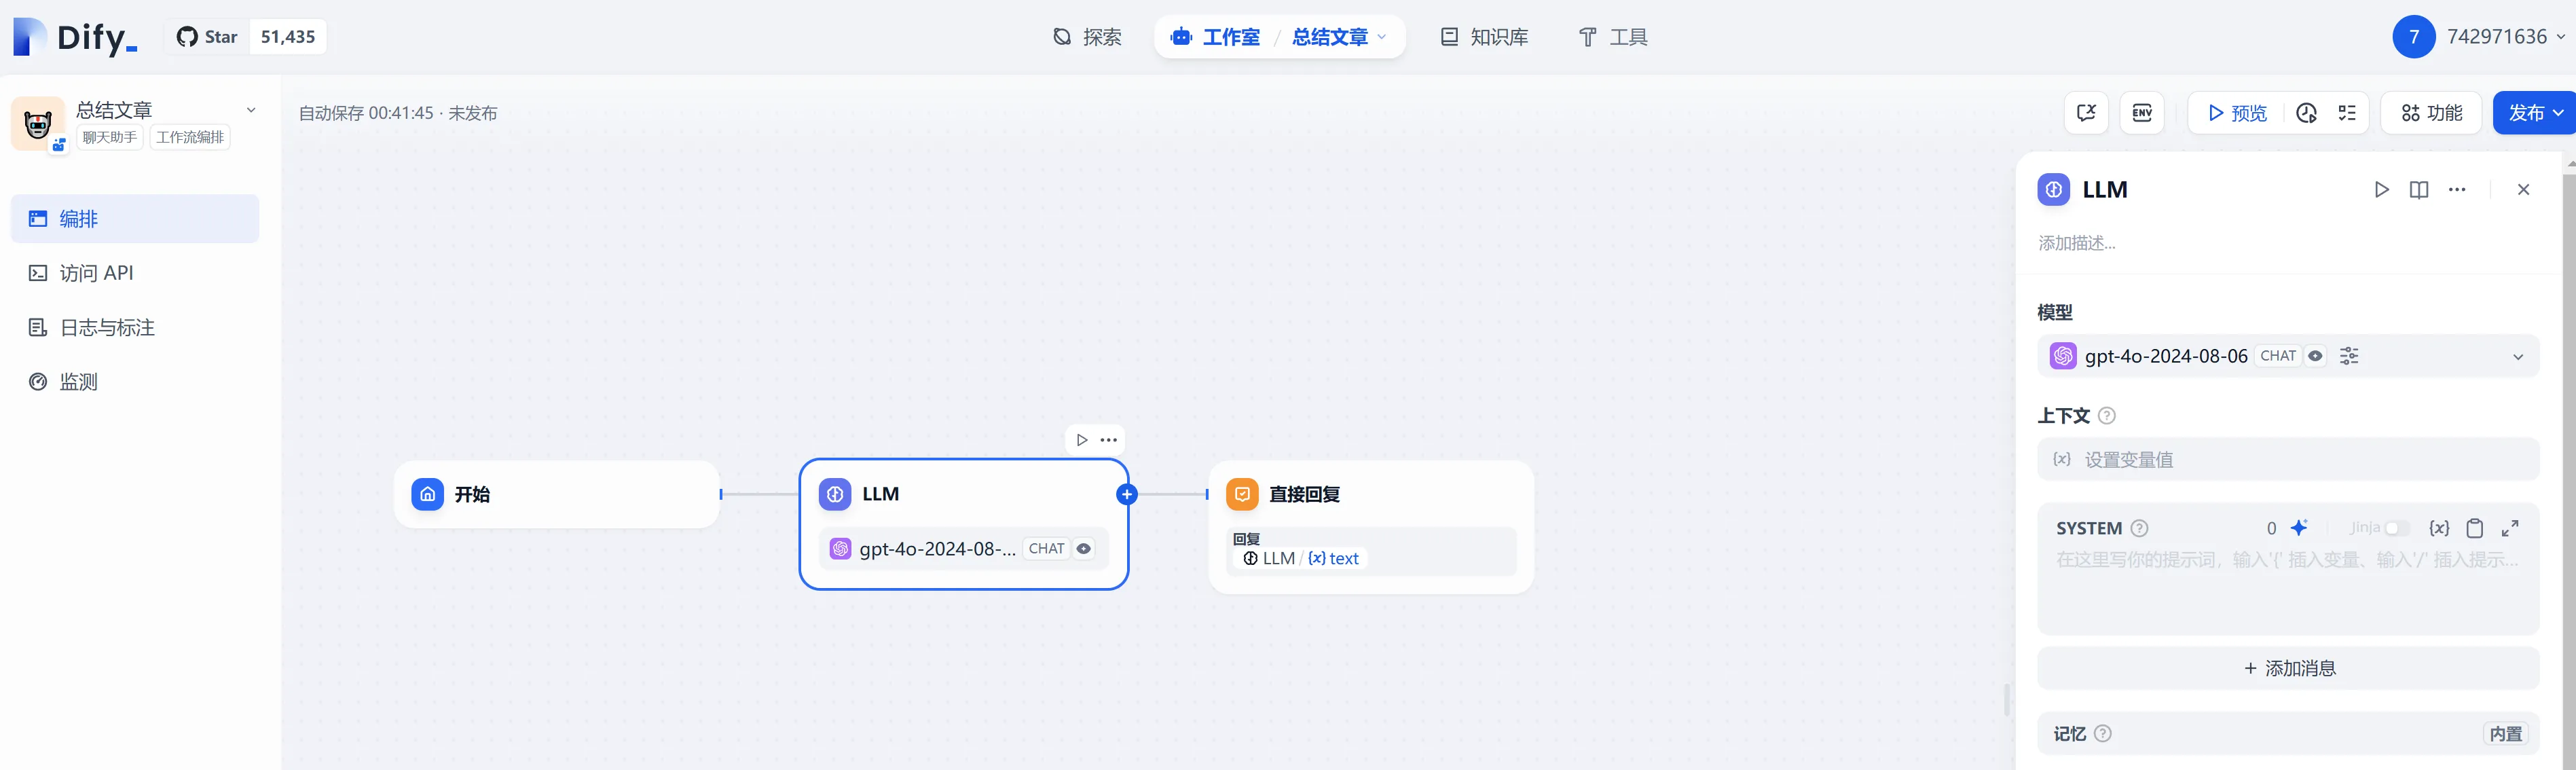Expand the gpt-4o model selection dropdown
This screenshot has width=2576, height=770.
click(2517, 357)
